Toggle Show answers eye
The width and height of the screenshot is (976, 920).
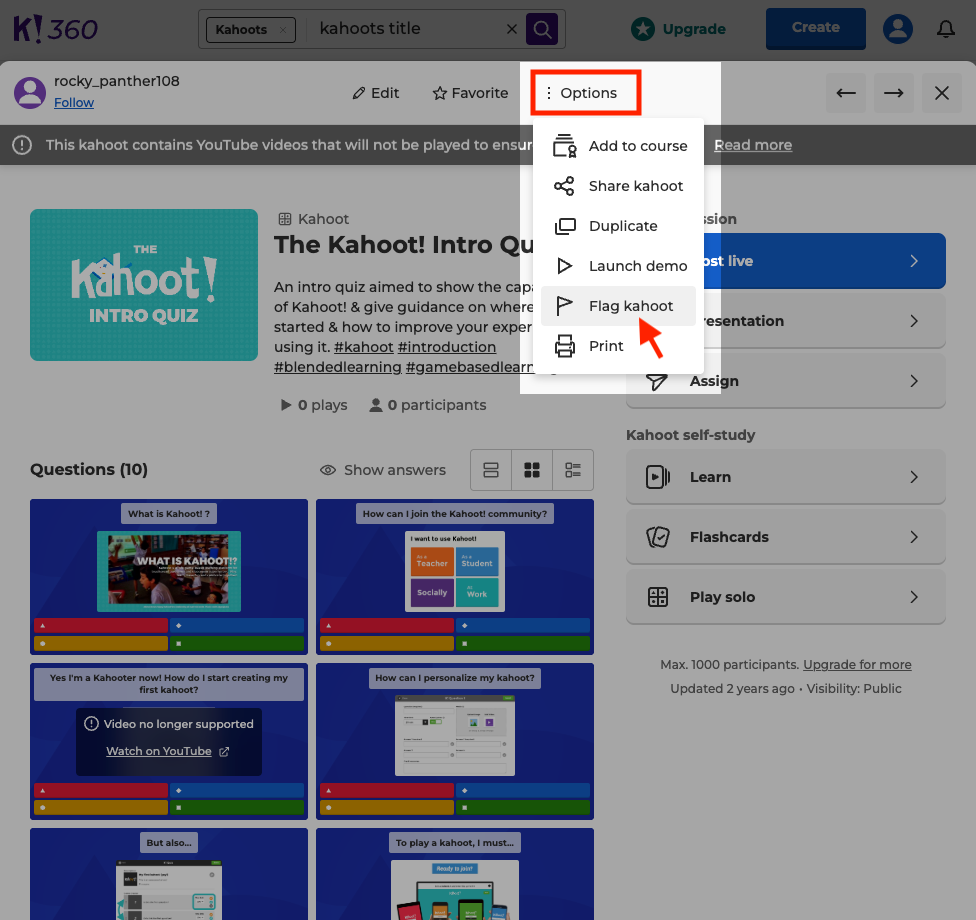pos(328,470)
